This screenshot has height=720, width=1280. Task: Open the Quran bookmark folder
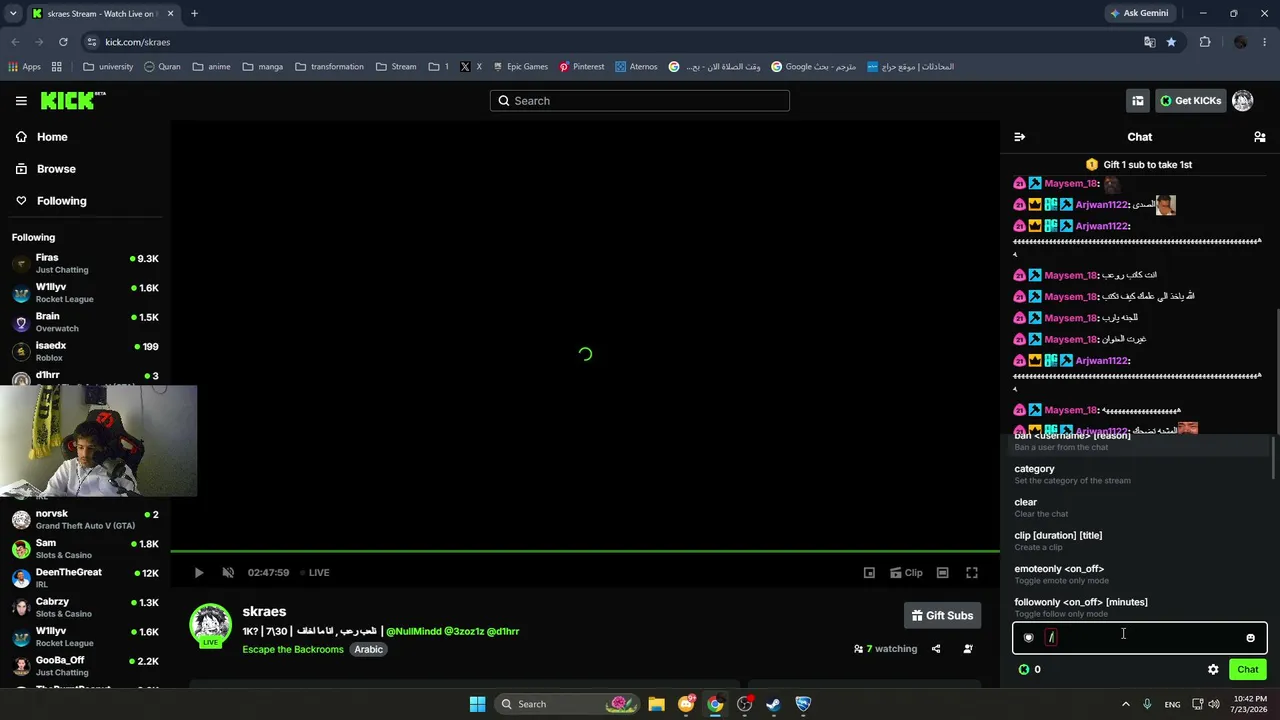click(x=162, y=67)
